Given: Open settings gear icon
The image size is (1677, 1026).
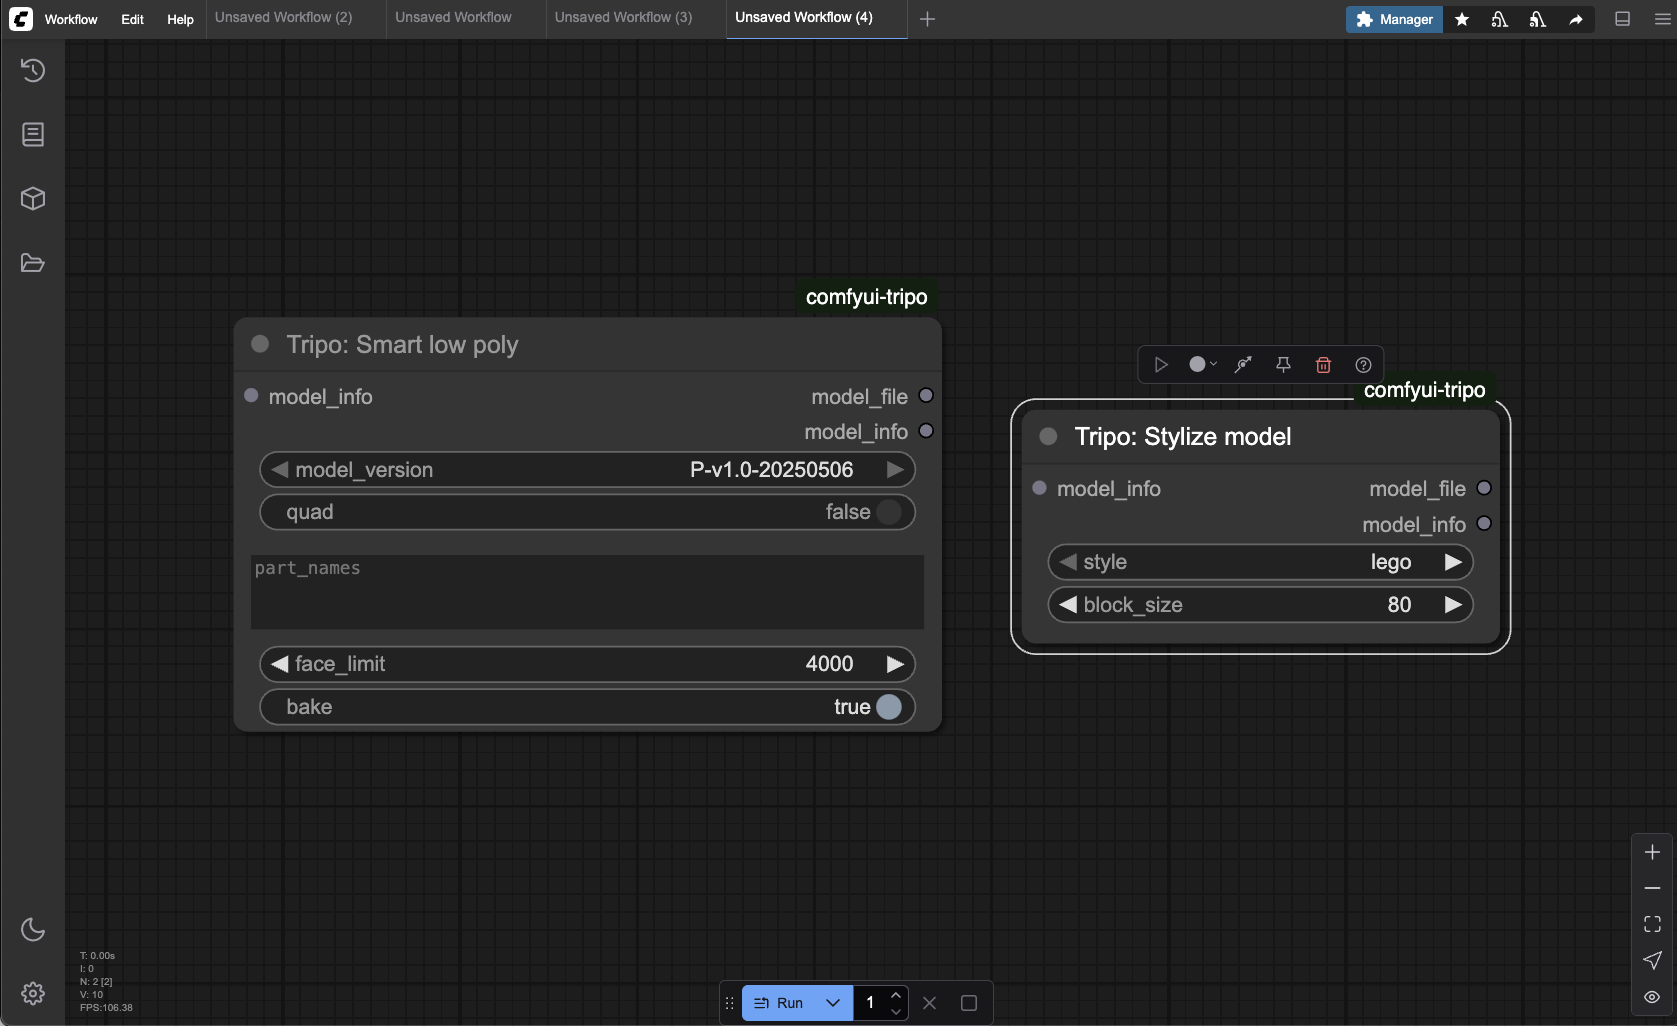Looking at the screenshot, I should pyautogui.click(x=33, y=993).
